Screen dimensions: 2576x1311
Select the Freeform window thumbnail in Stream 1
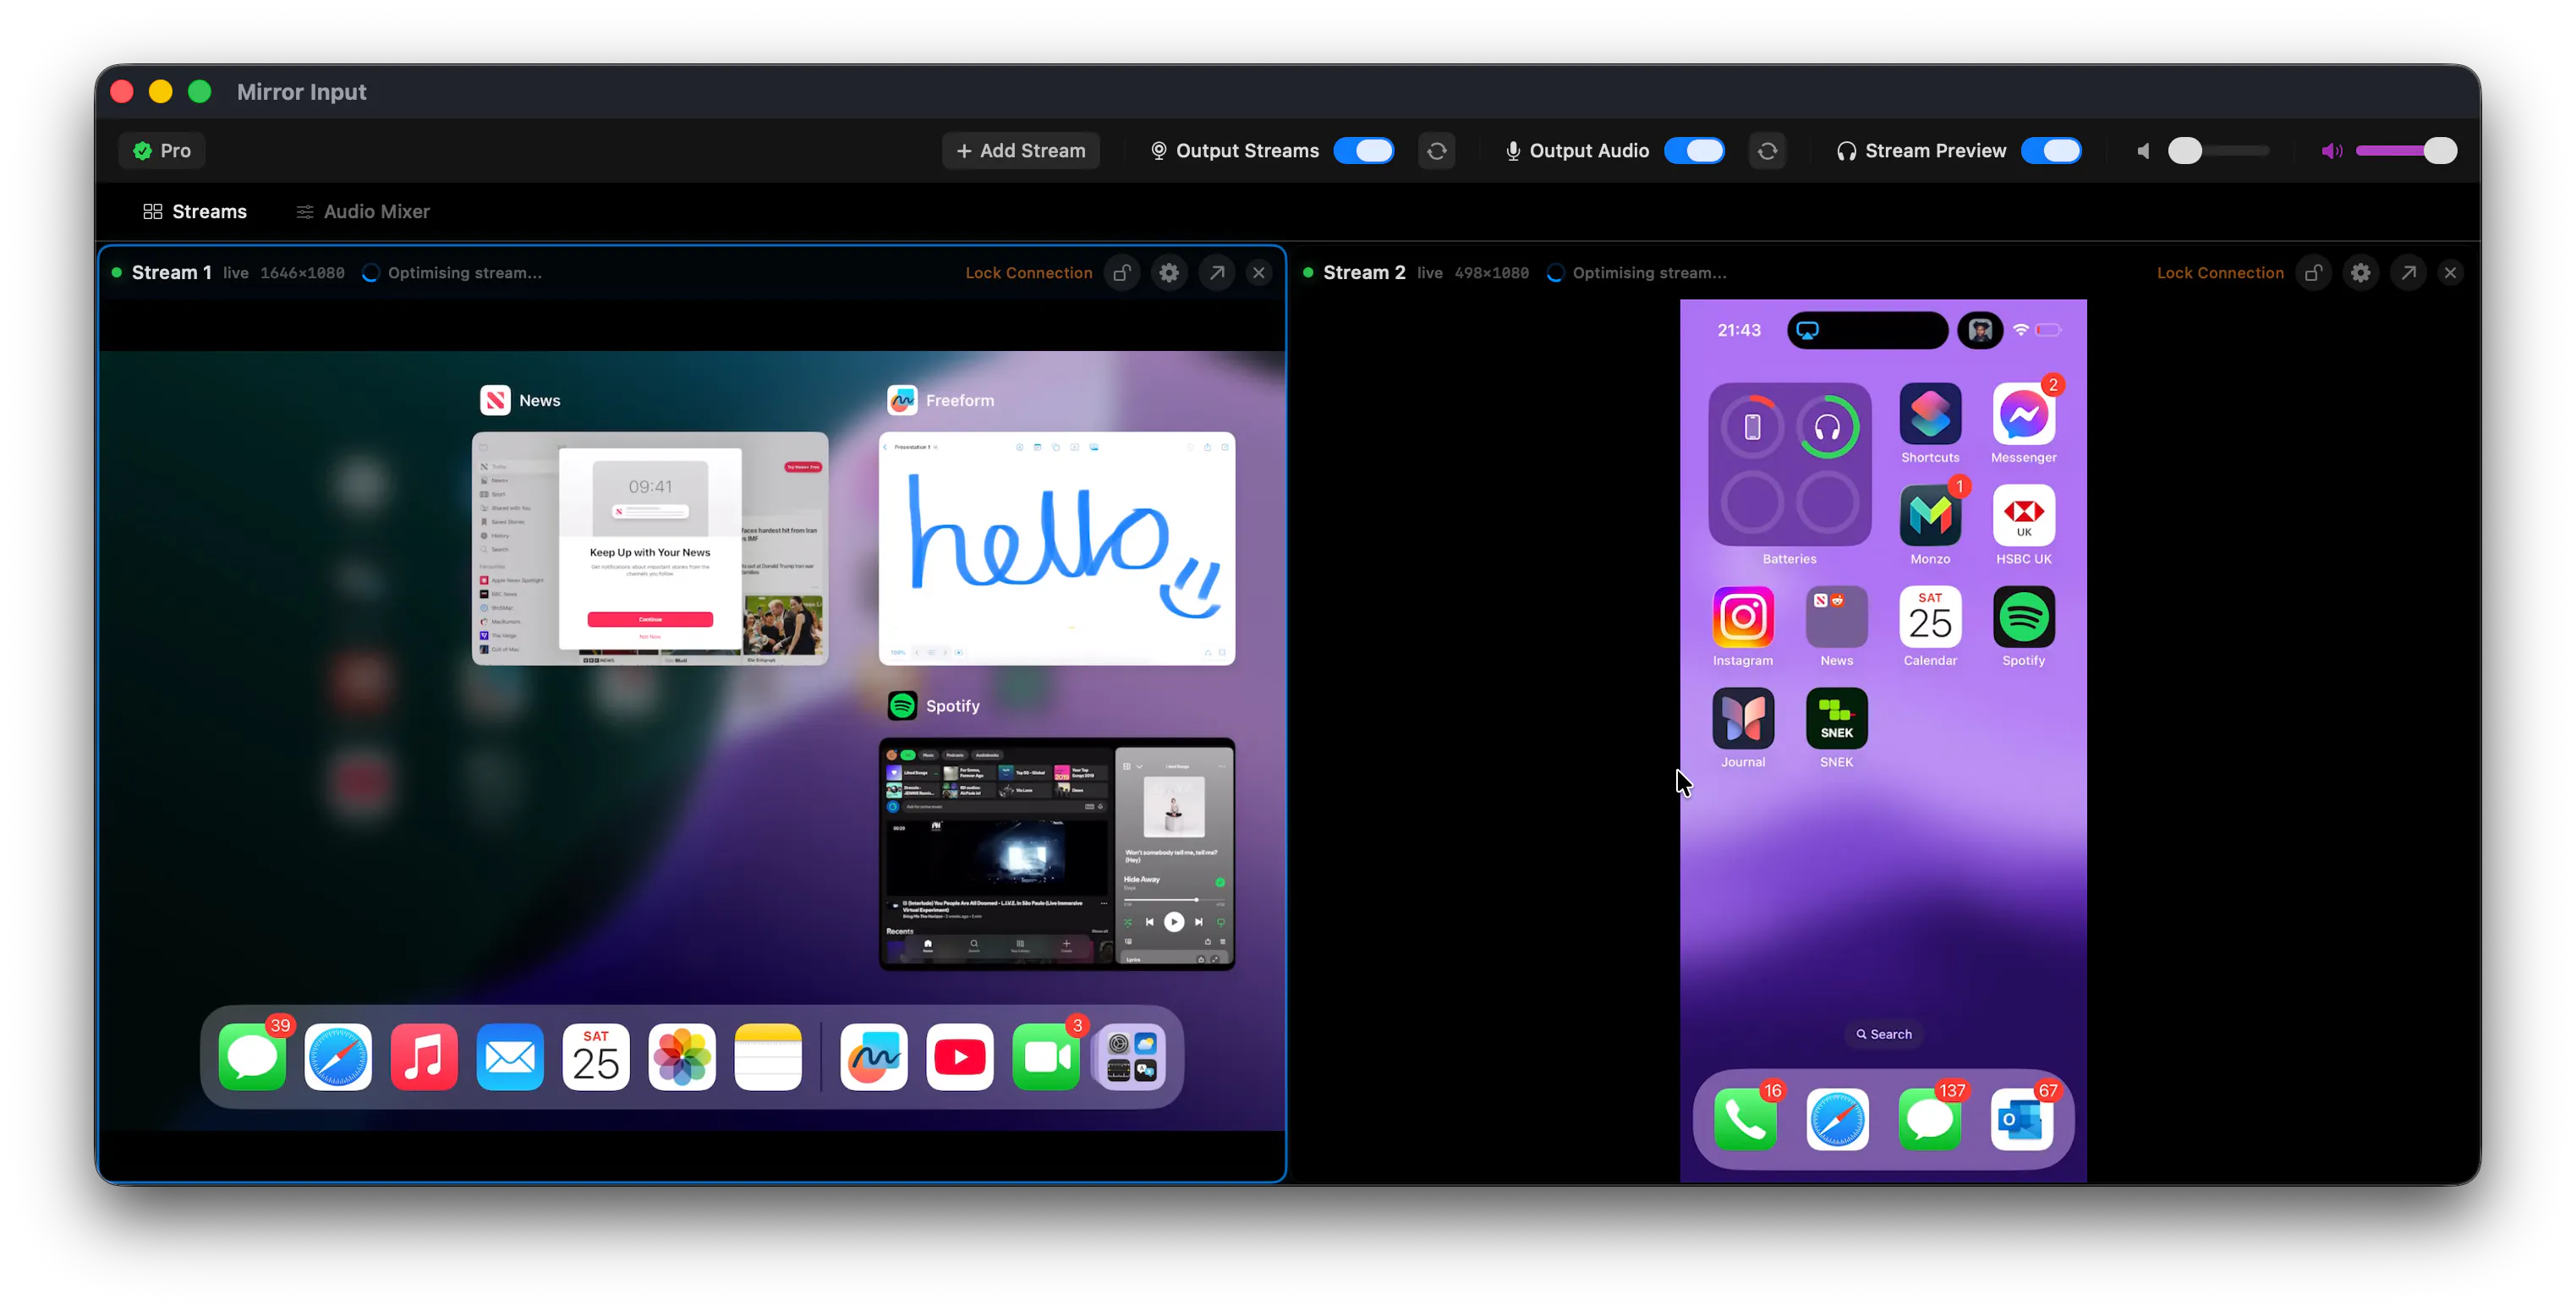[1057, 549]
